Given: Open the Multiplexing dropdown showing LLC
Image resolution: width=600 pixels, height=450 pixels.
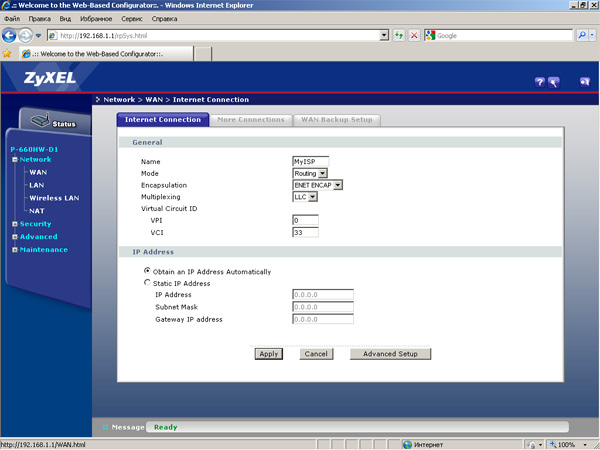Looking at the screenshot, I should point(304,197).
